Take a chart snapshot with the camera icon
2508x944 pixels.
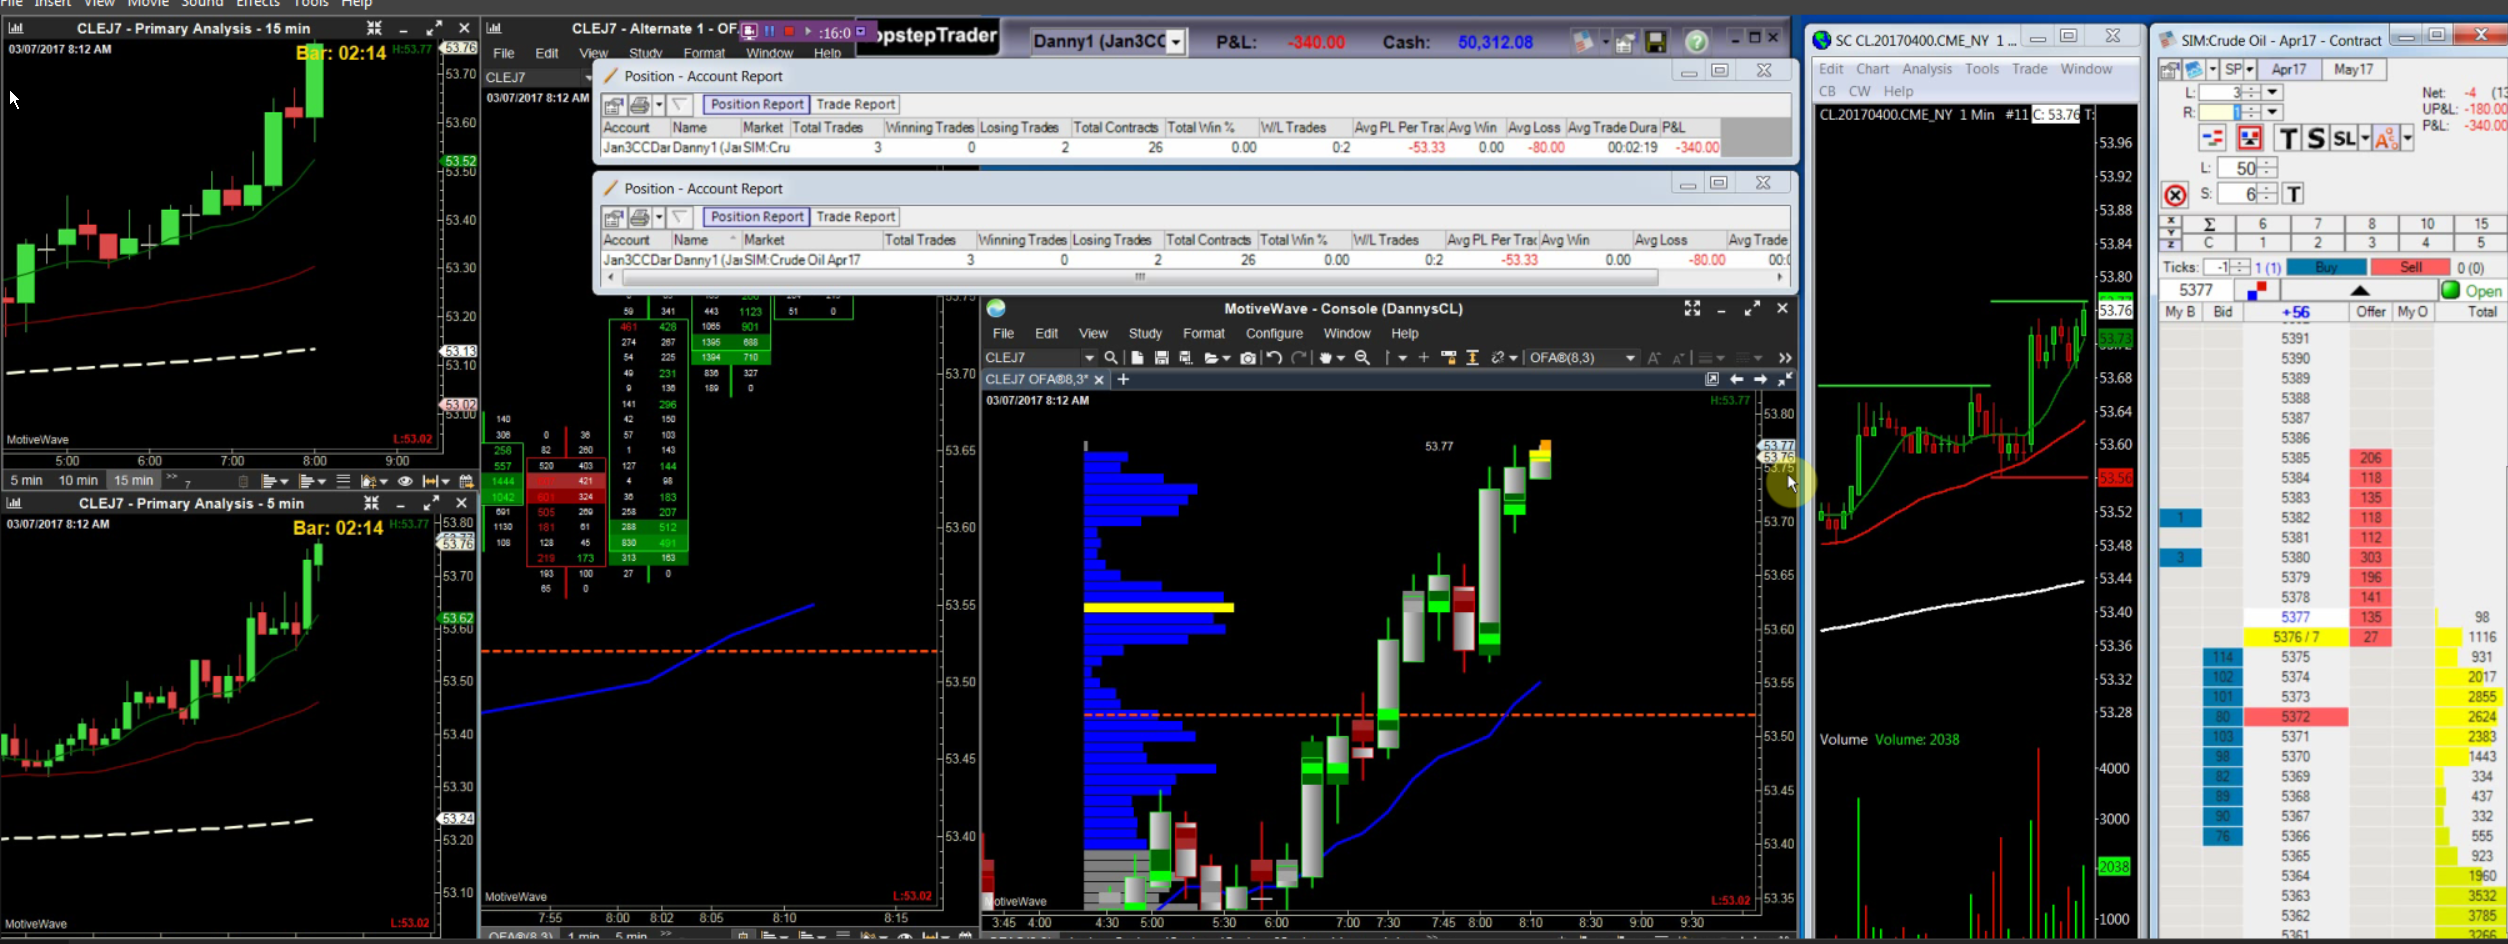pyautogui.click(x=1248, y=358)
